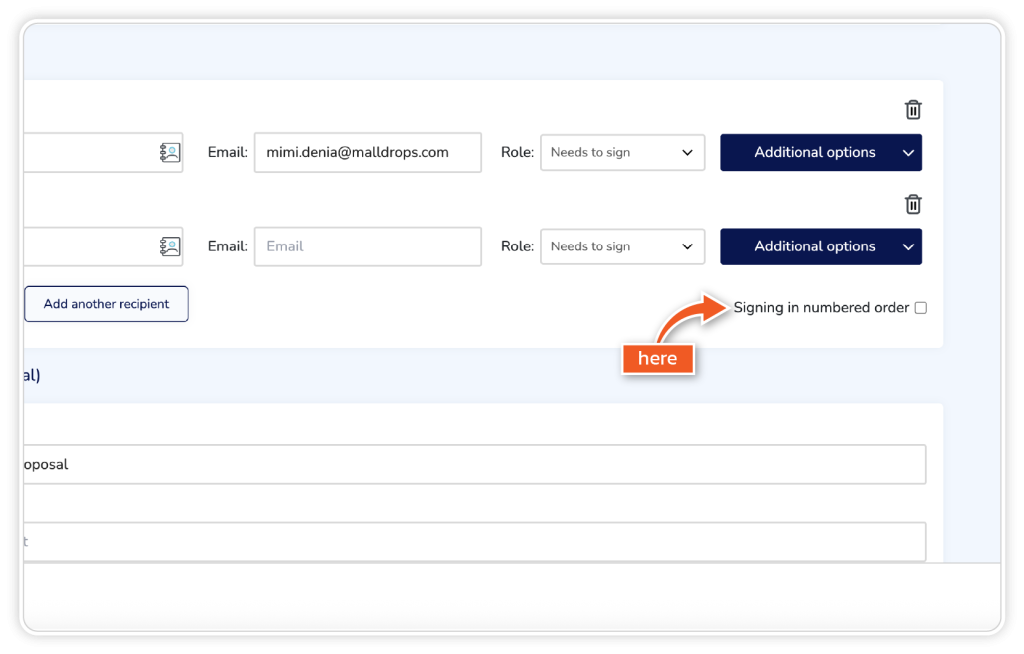Click the 'Role:' label of the second recipient

[517, 246]
